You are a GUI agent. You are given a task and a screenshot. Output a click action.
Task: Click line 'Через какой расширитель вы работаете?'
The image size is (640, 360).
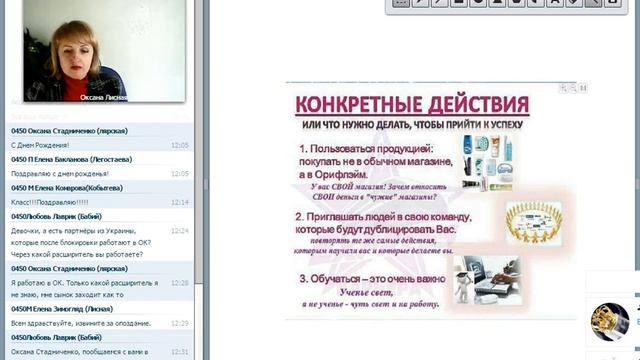77,254
